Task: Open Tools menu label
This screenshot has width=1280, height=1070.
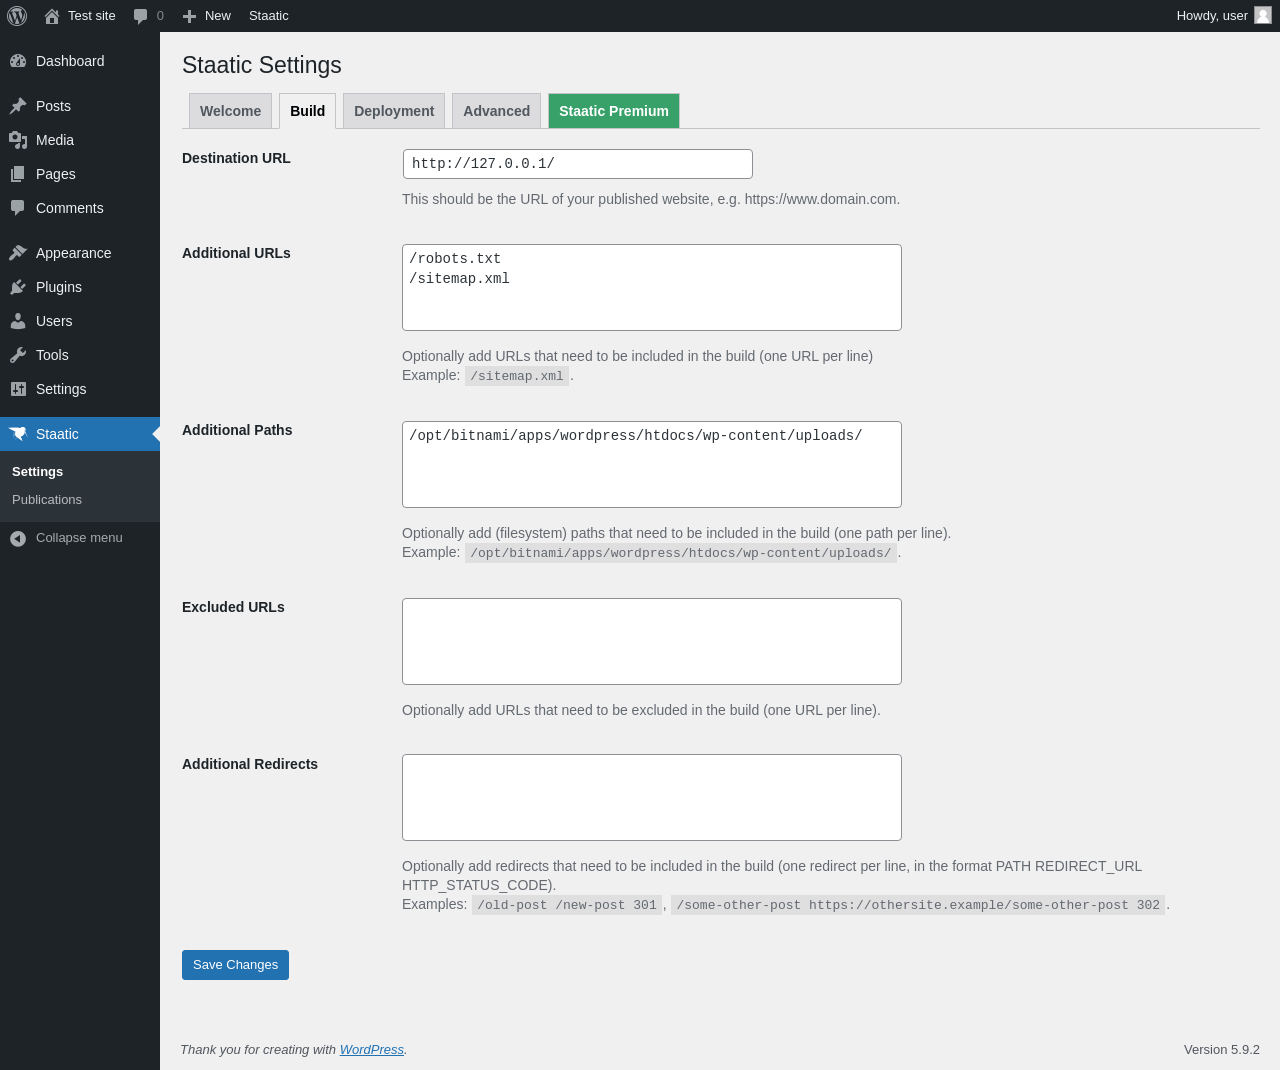Action: [x=52, y=355]
